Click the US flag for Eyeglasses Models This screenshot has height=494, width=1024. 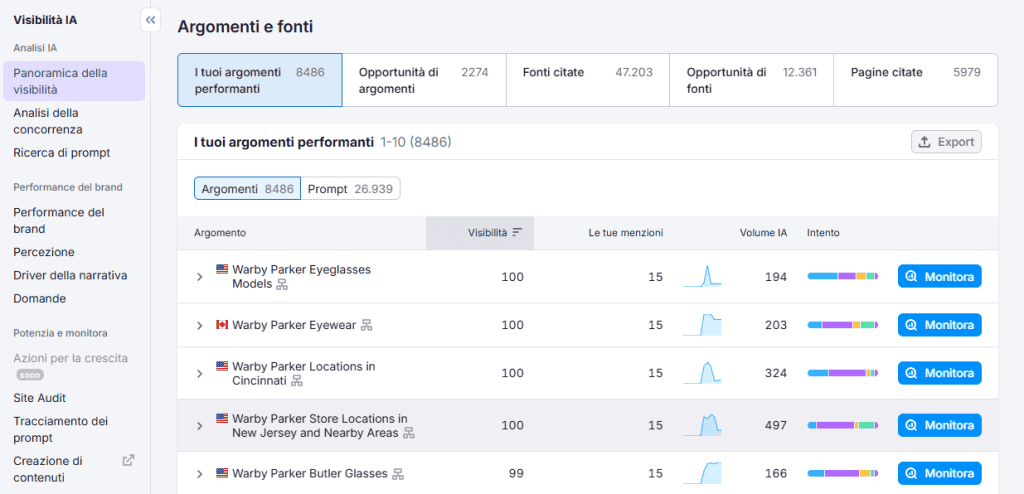[x=222, y=269]
